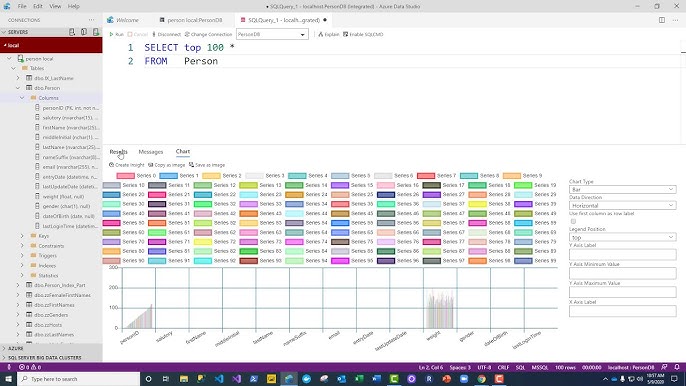The image size is (686, 386).
Task: Click New Connection icon in Servers header
Action: [72, 32]
